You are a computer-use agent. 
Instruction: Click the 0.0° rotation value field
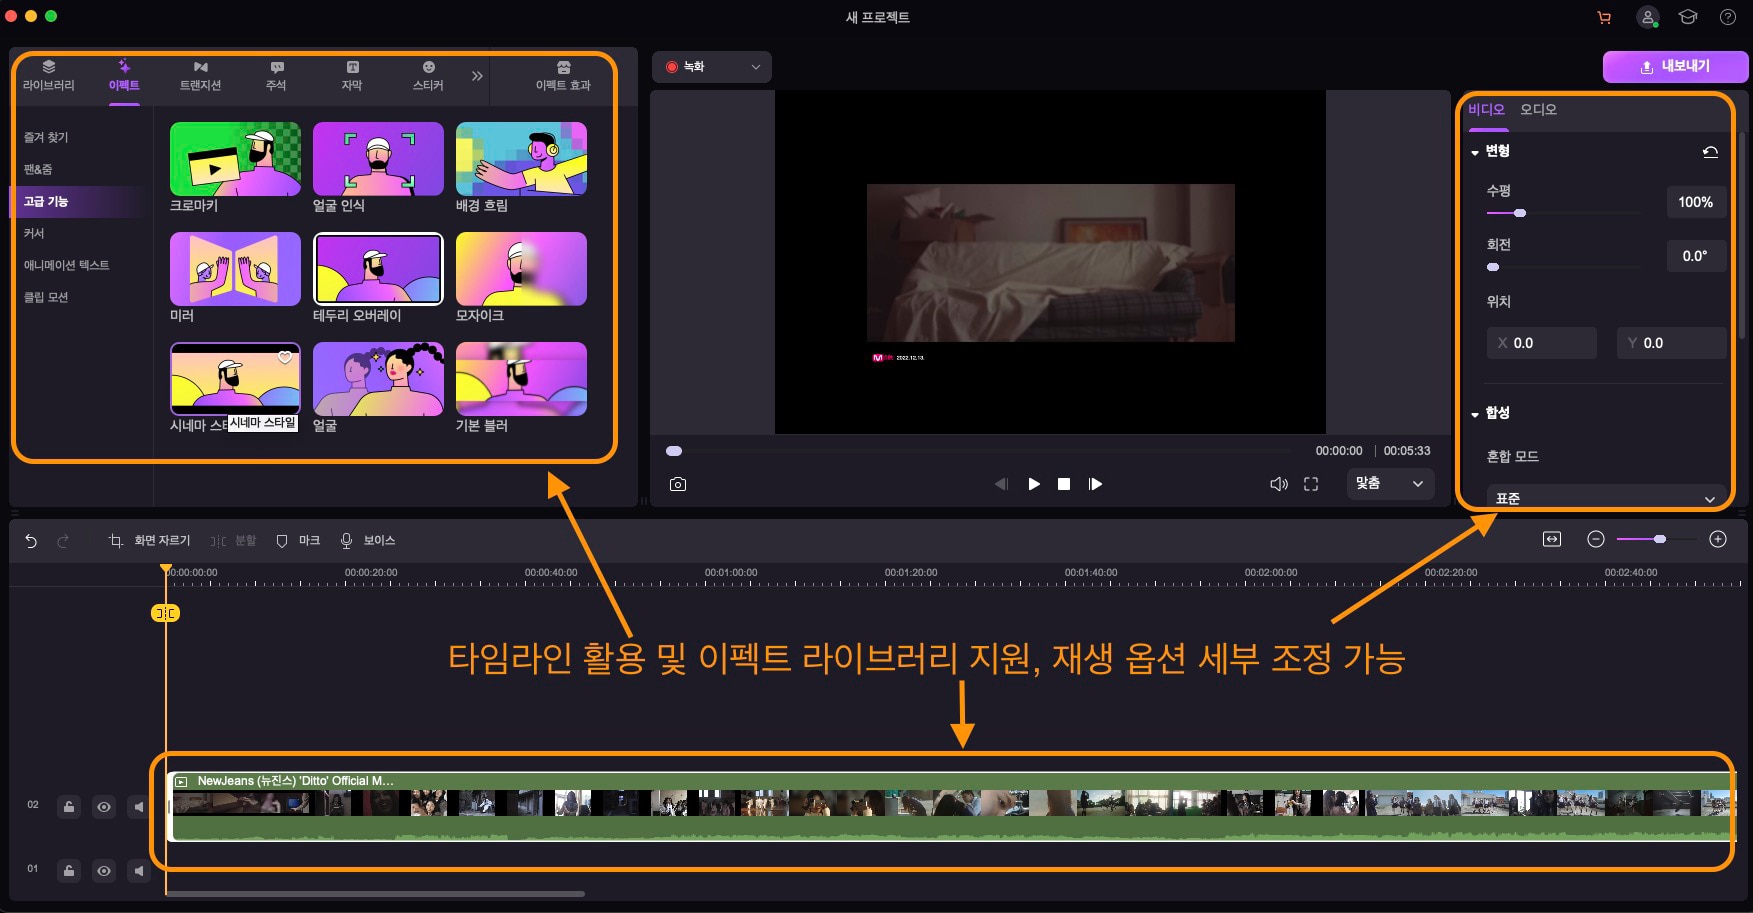[x=1696, y=256]
